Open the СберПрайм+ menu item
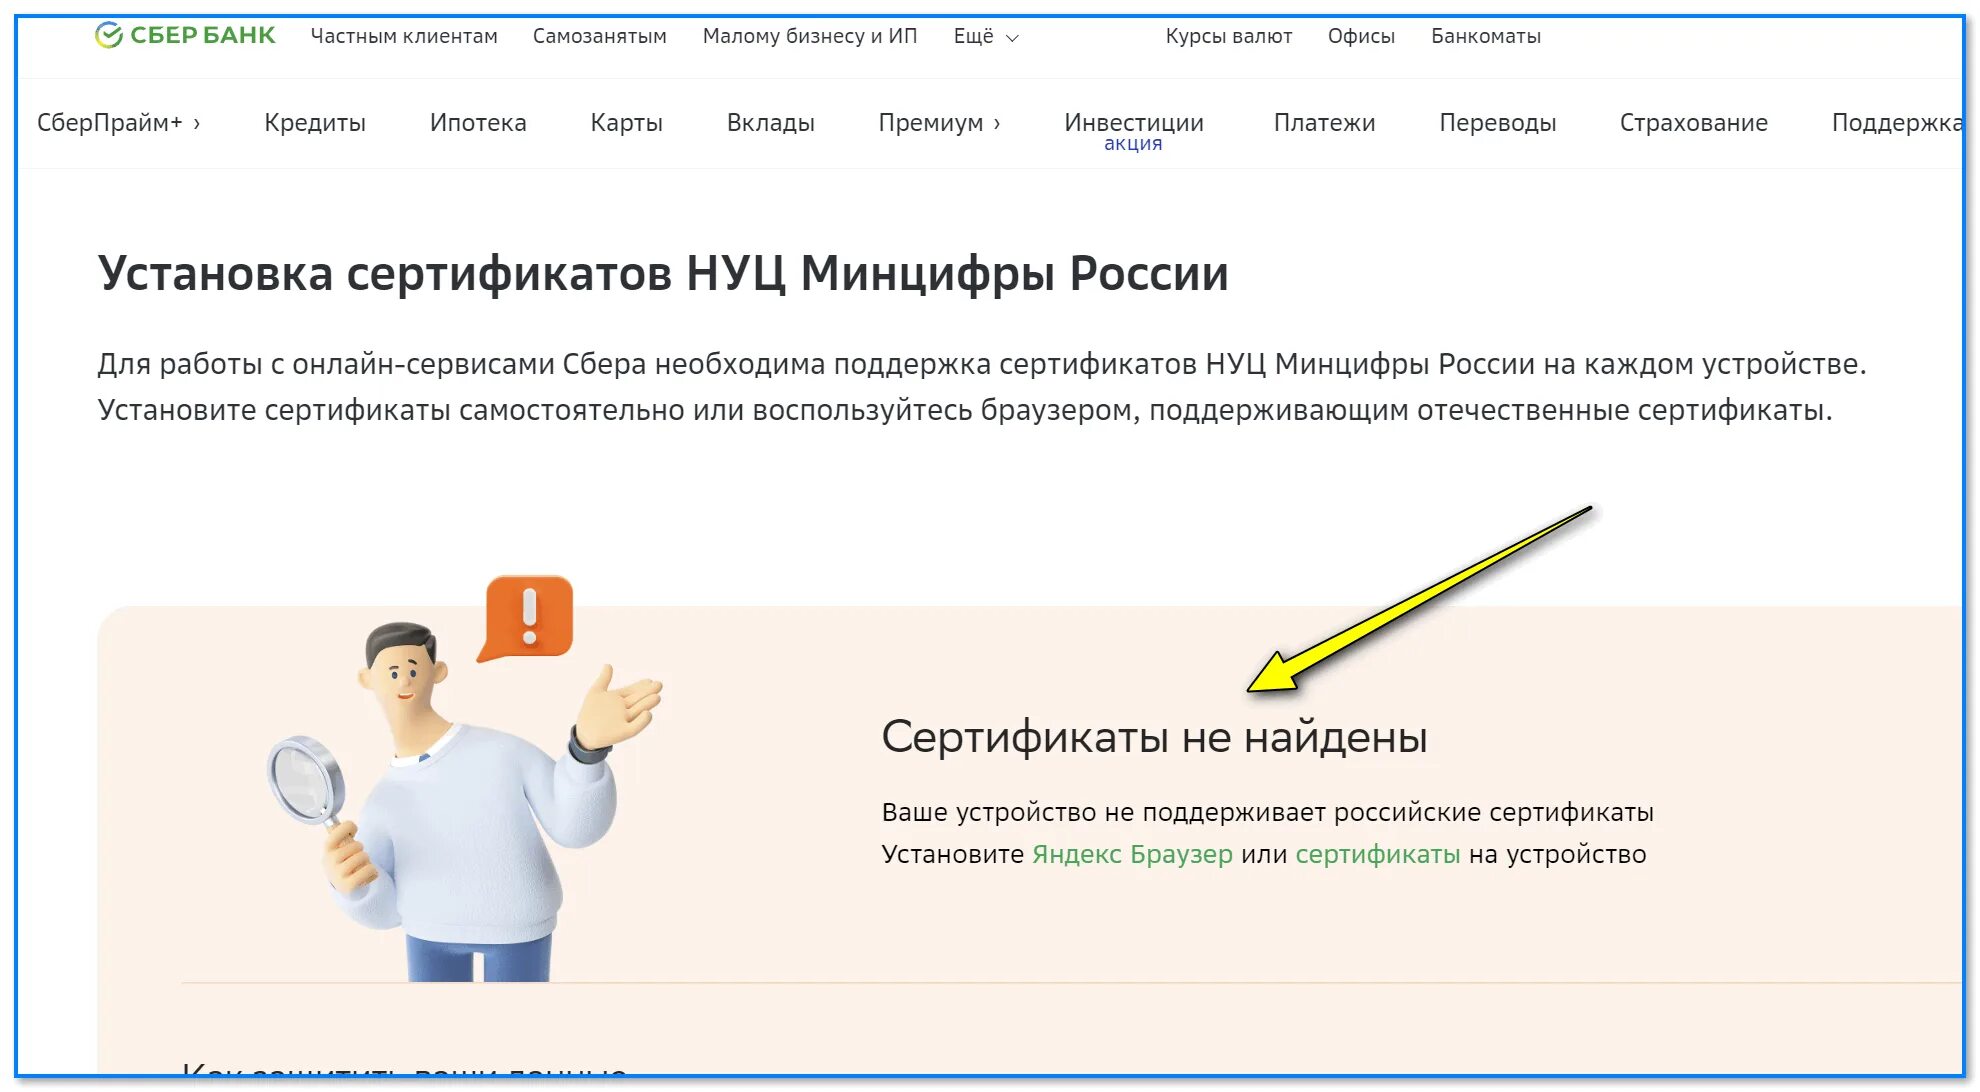The width and height of the screenshot is (1980, 1092). (119, 123)
